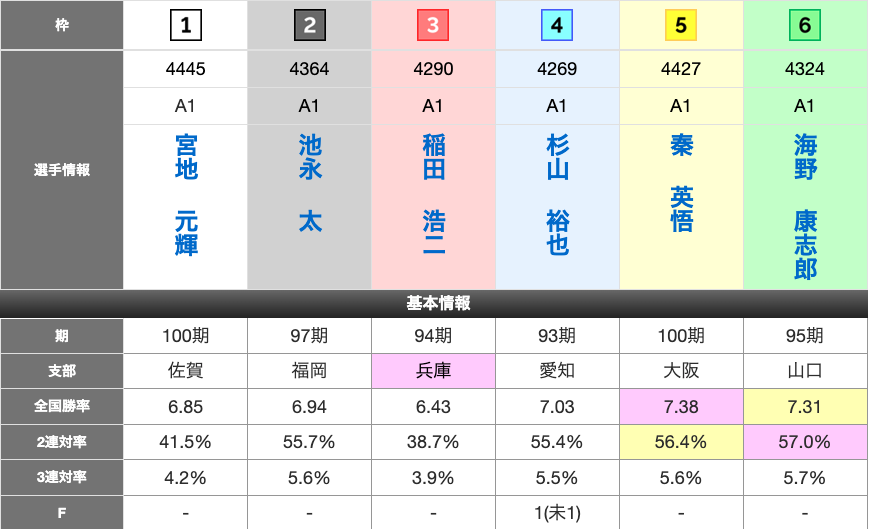Open racer 宮地元輝 profile link

click(186, 196)
